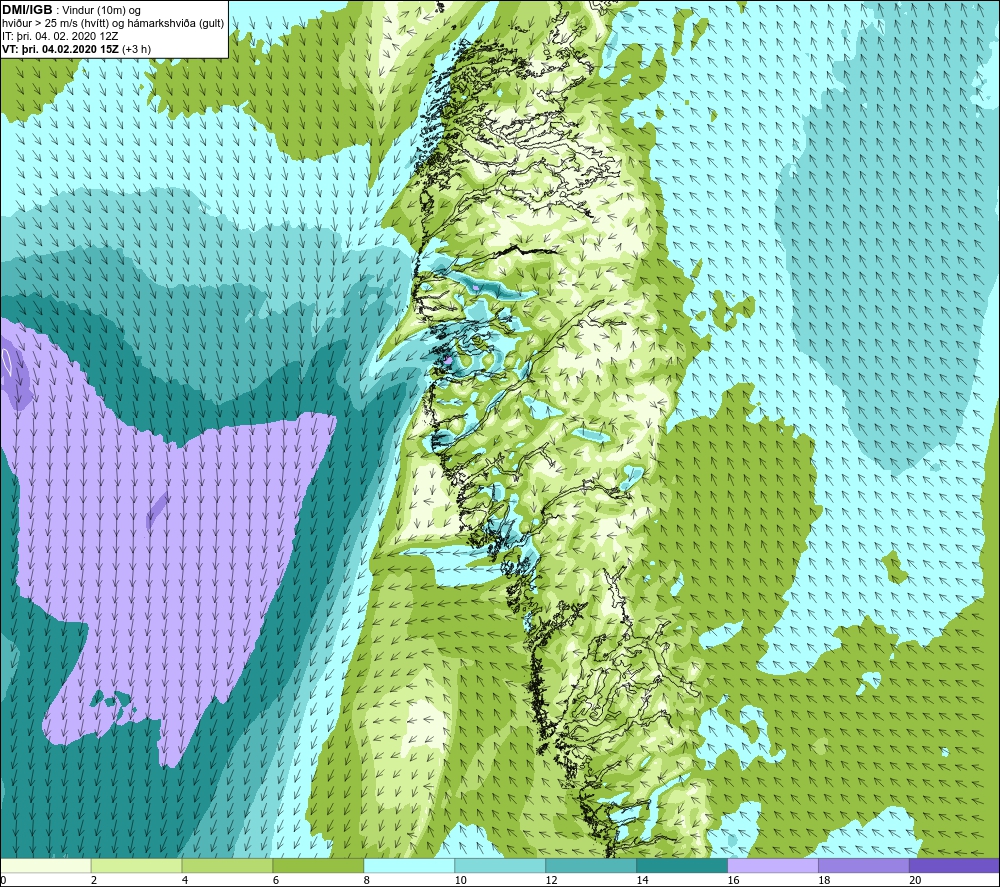Click the '(+3 h)' forecast offset text
The height and width of the screenshot is (887, 1000).
pyautogui.click(x=136, y=49)
